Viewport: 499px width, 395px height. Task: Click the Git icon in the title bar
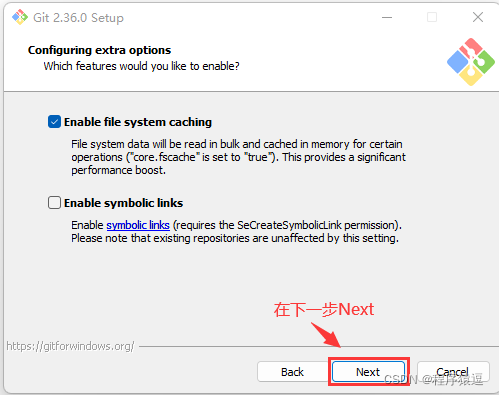[x=20, y=17]
